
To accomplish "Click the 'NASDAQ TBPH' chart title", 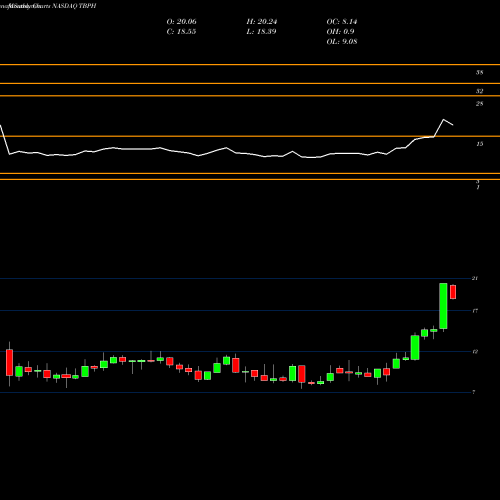I will 74,6.
